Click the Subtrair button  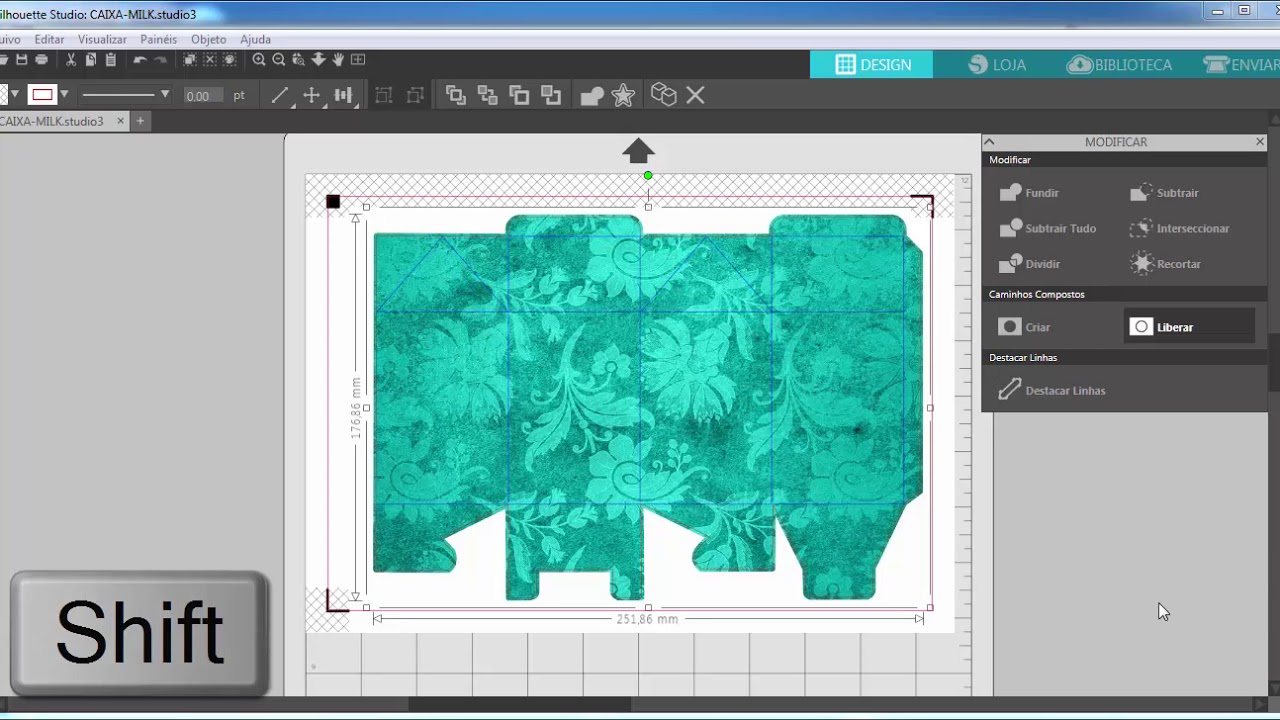(x=1164, y=192)
